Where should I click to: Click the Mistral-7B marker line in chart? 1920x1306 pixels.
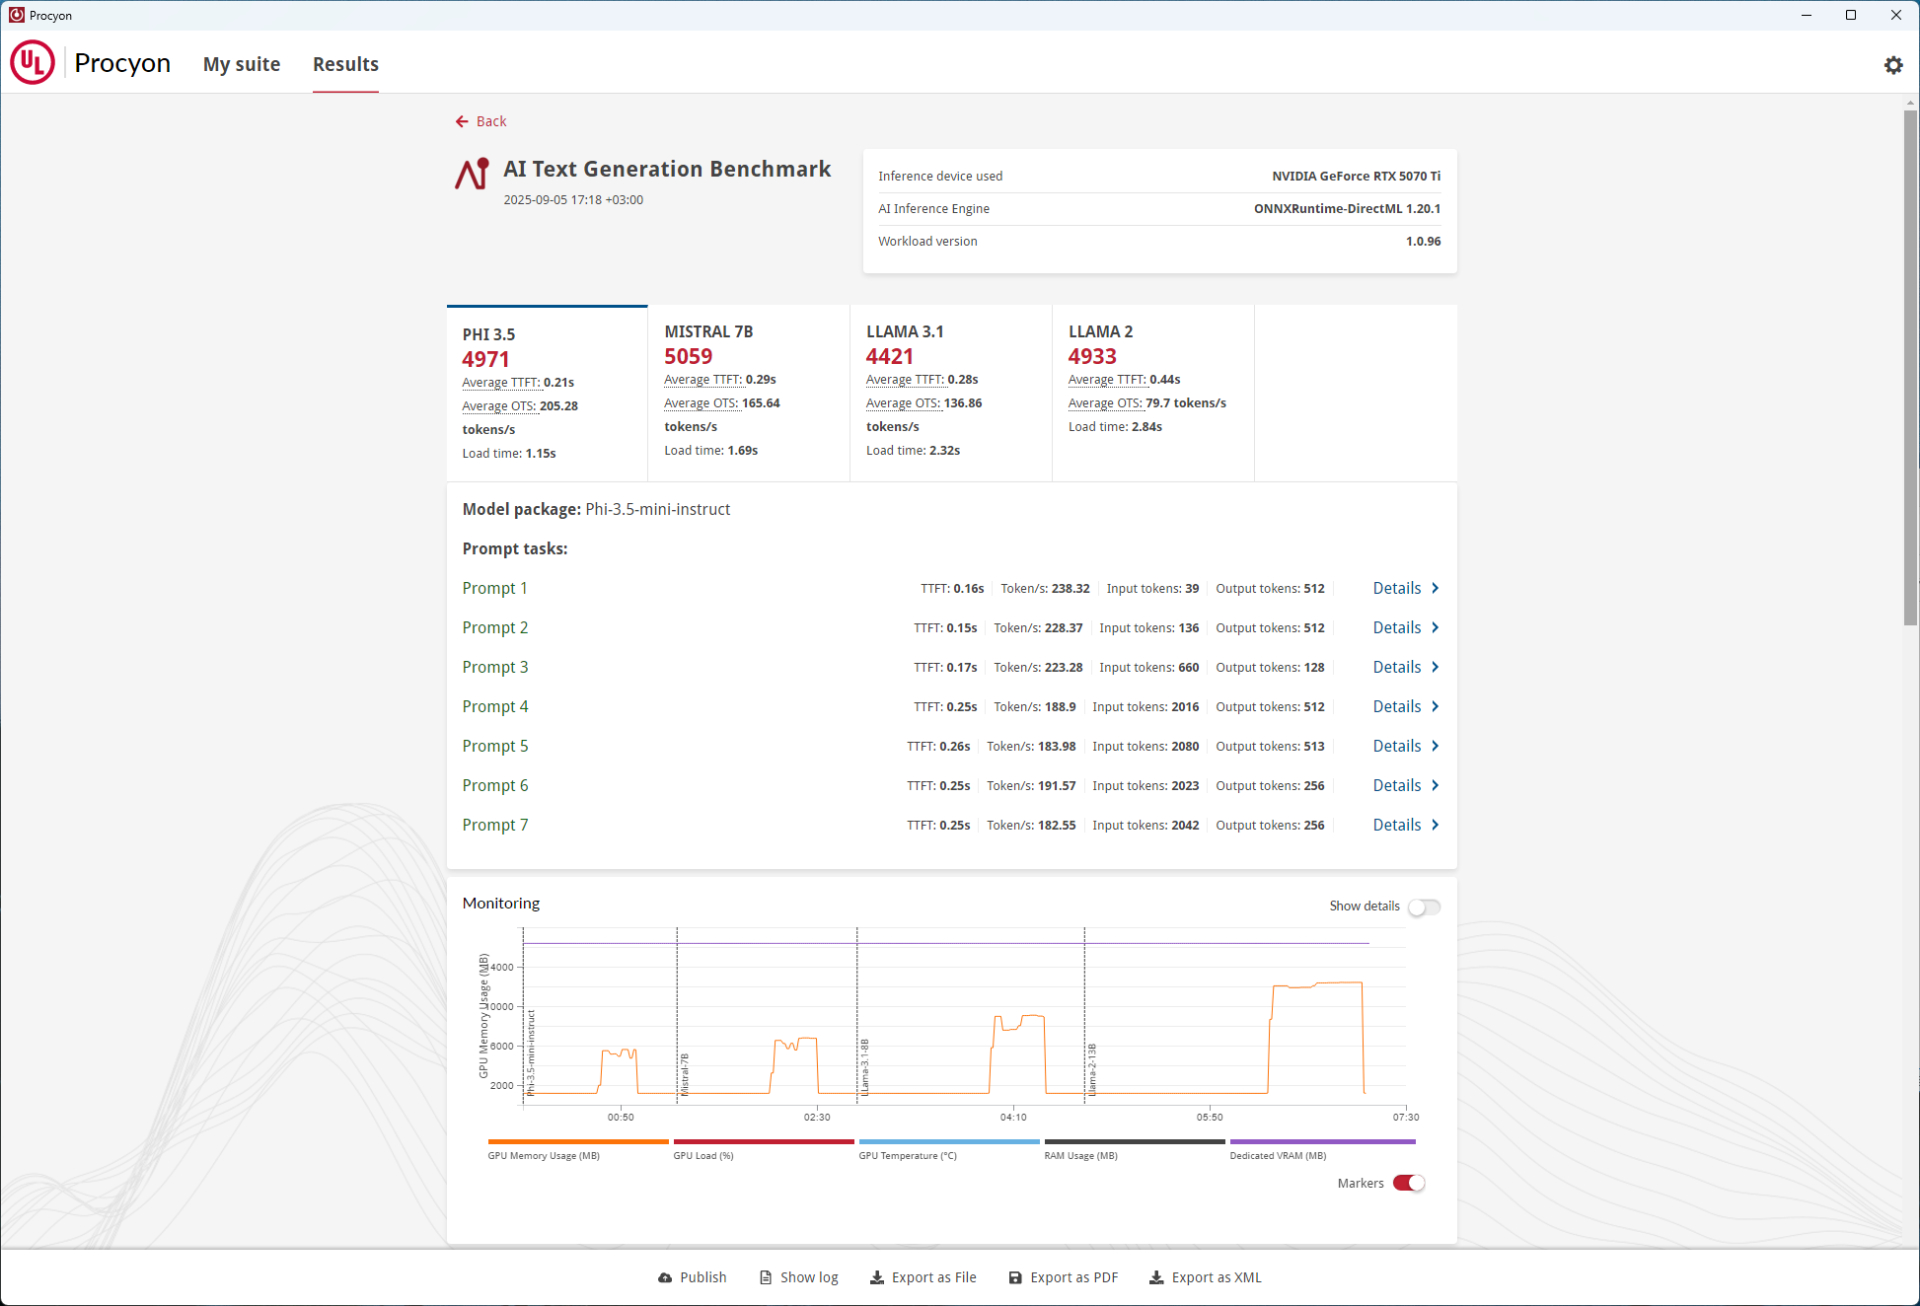coord(677,1015)
